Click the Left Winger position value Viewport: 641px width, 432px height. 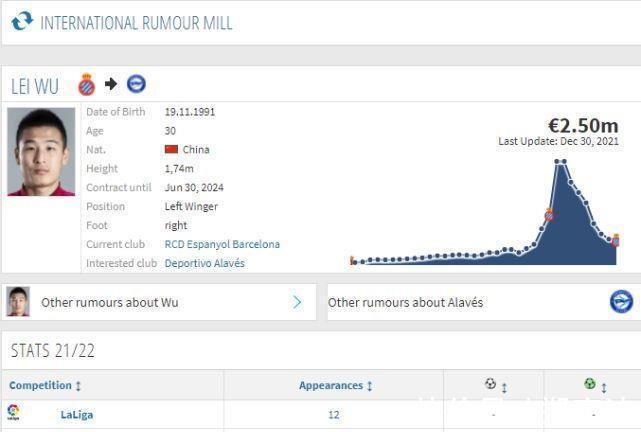click(x=191, y=206)
